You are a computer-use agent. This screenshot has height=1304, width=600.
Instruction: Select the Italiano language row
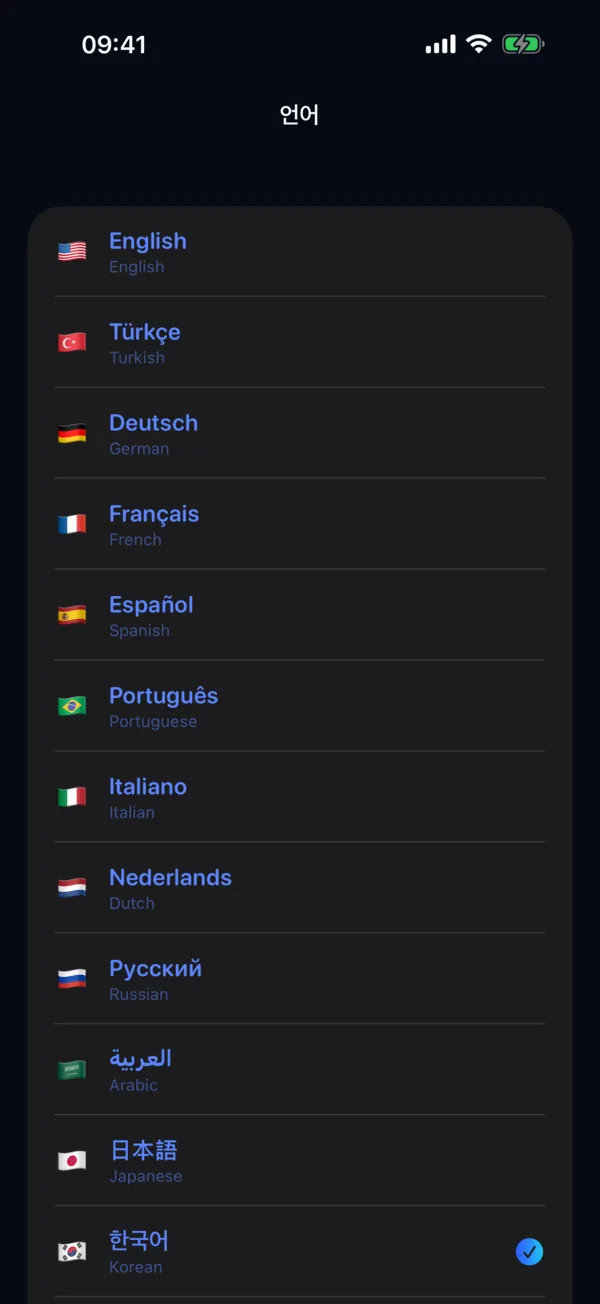click(x=300, y=797)
